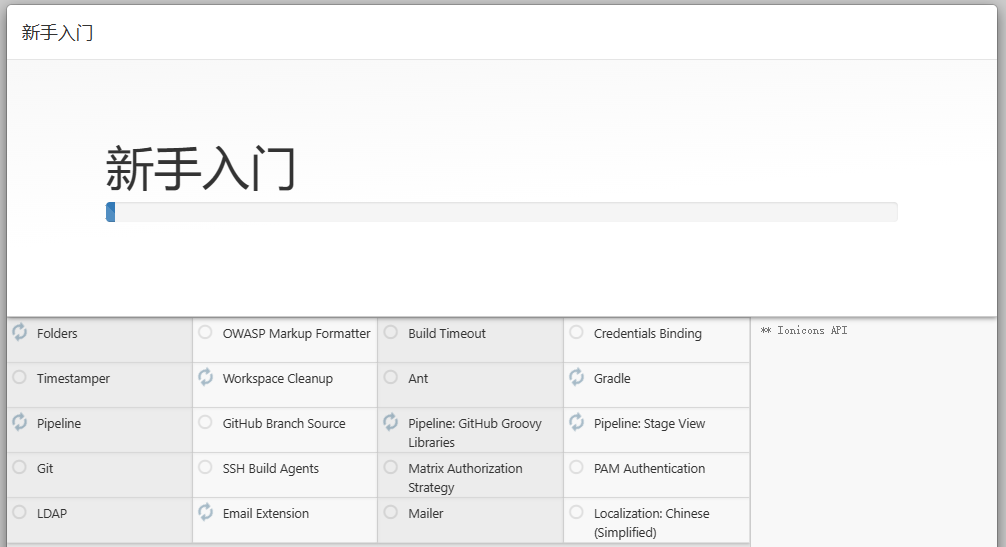The width and height of the screenshot is (1006, 547).
Task: Click the pending circle beside OWASP Markup Formatter
Action: pos(205,332)
